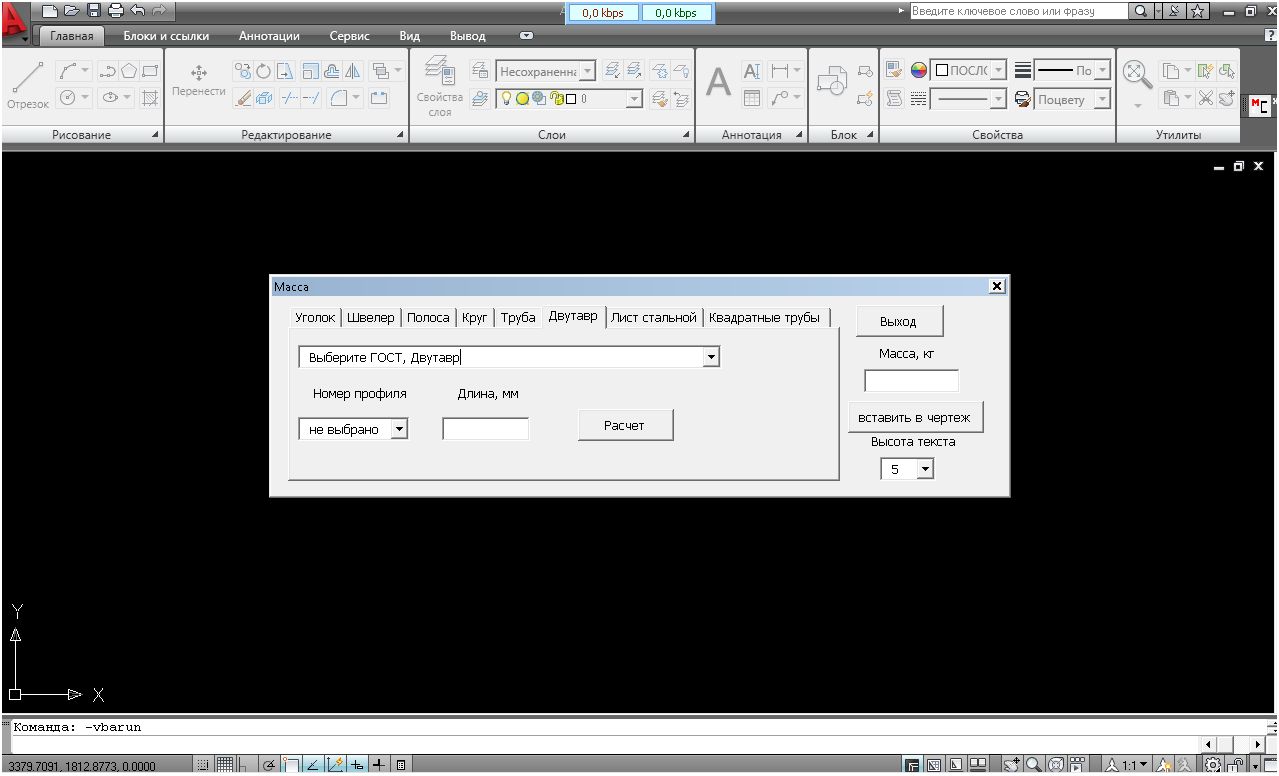Close the Масса dialog
Image resolution: width=1279 pixels, height=776 pixels.
(x=996, y=287)
